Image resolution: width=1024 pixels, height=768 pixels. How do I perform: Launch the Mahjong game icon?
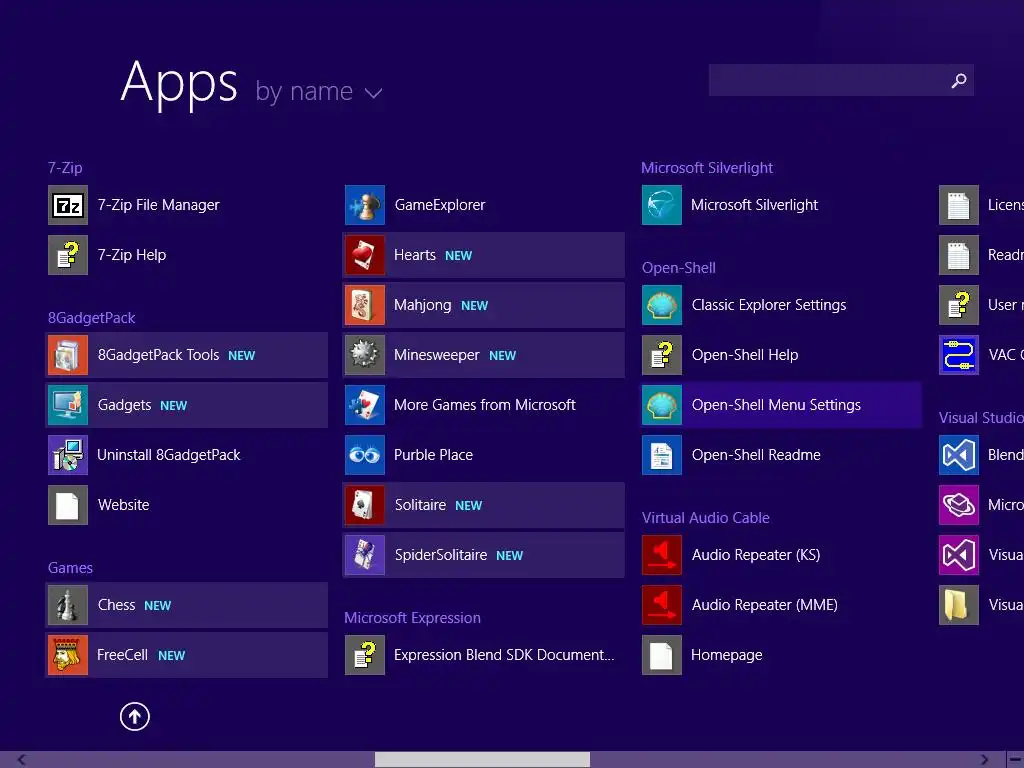point(365,305)
